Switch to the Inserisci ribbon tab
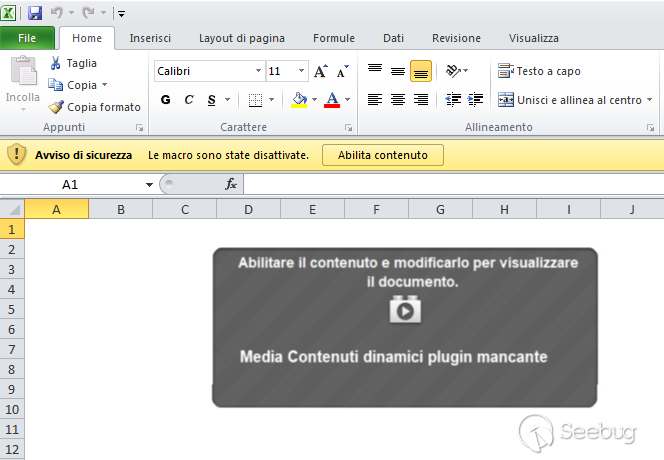 click(x=150, y=38)
